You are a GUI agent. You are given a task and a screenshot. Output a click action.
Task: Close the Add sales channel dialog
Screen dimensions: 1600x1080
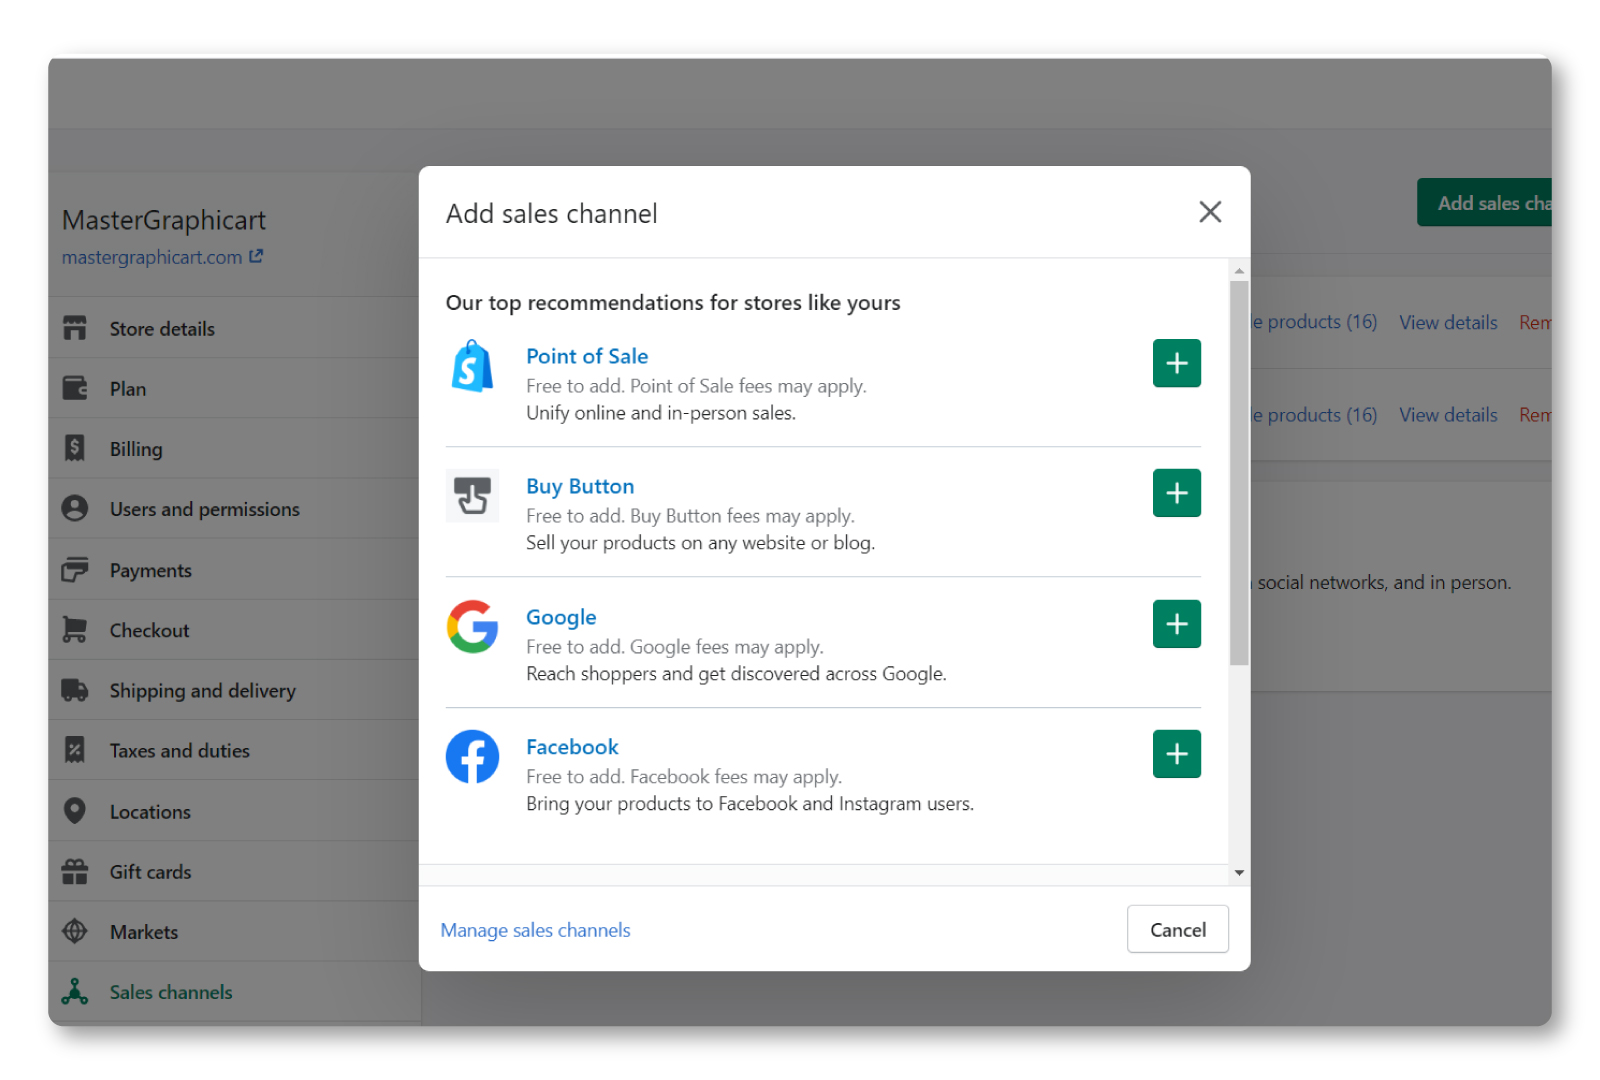tap(1210, 212)
